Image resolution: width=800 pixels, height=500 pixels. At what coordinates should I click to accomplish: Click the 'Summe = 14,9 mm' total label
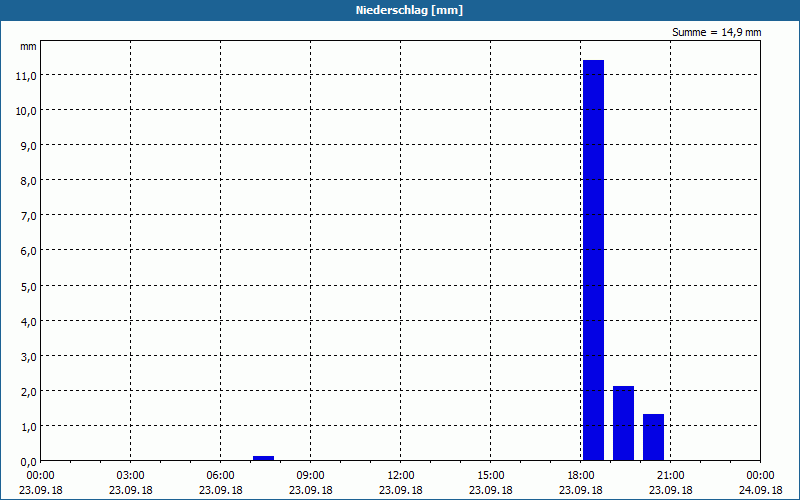tap(716, 32)
